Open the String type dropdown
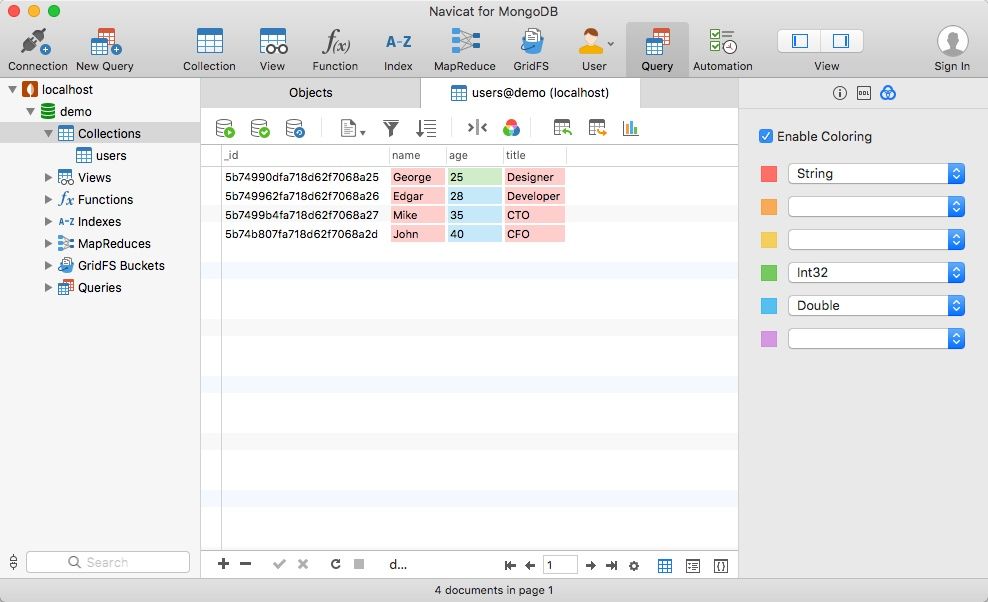Image resolution: width=988 pixels, height=602 pixels. (x=876, y=173)
